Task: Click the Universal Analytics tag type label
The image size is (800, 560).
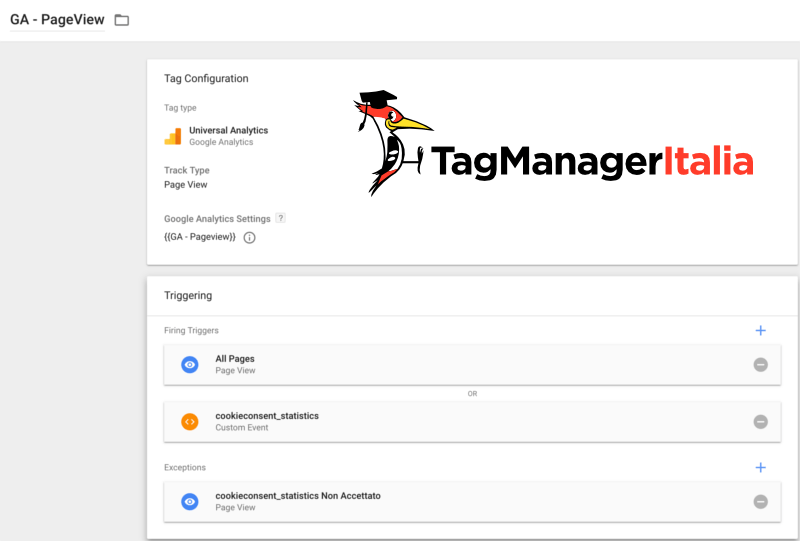Action: tap(229, 131)
